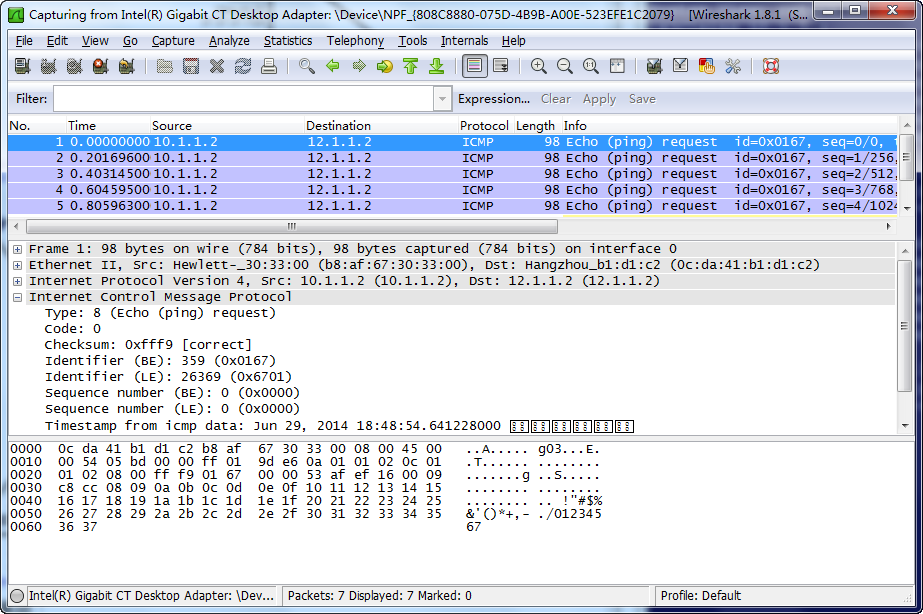Image resolution: width=923 pixels, height=614 pixels.
Task: Jump to the first packet icon
Action: coord(410,66)
